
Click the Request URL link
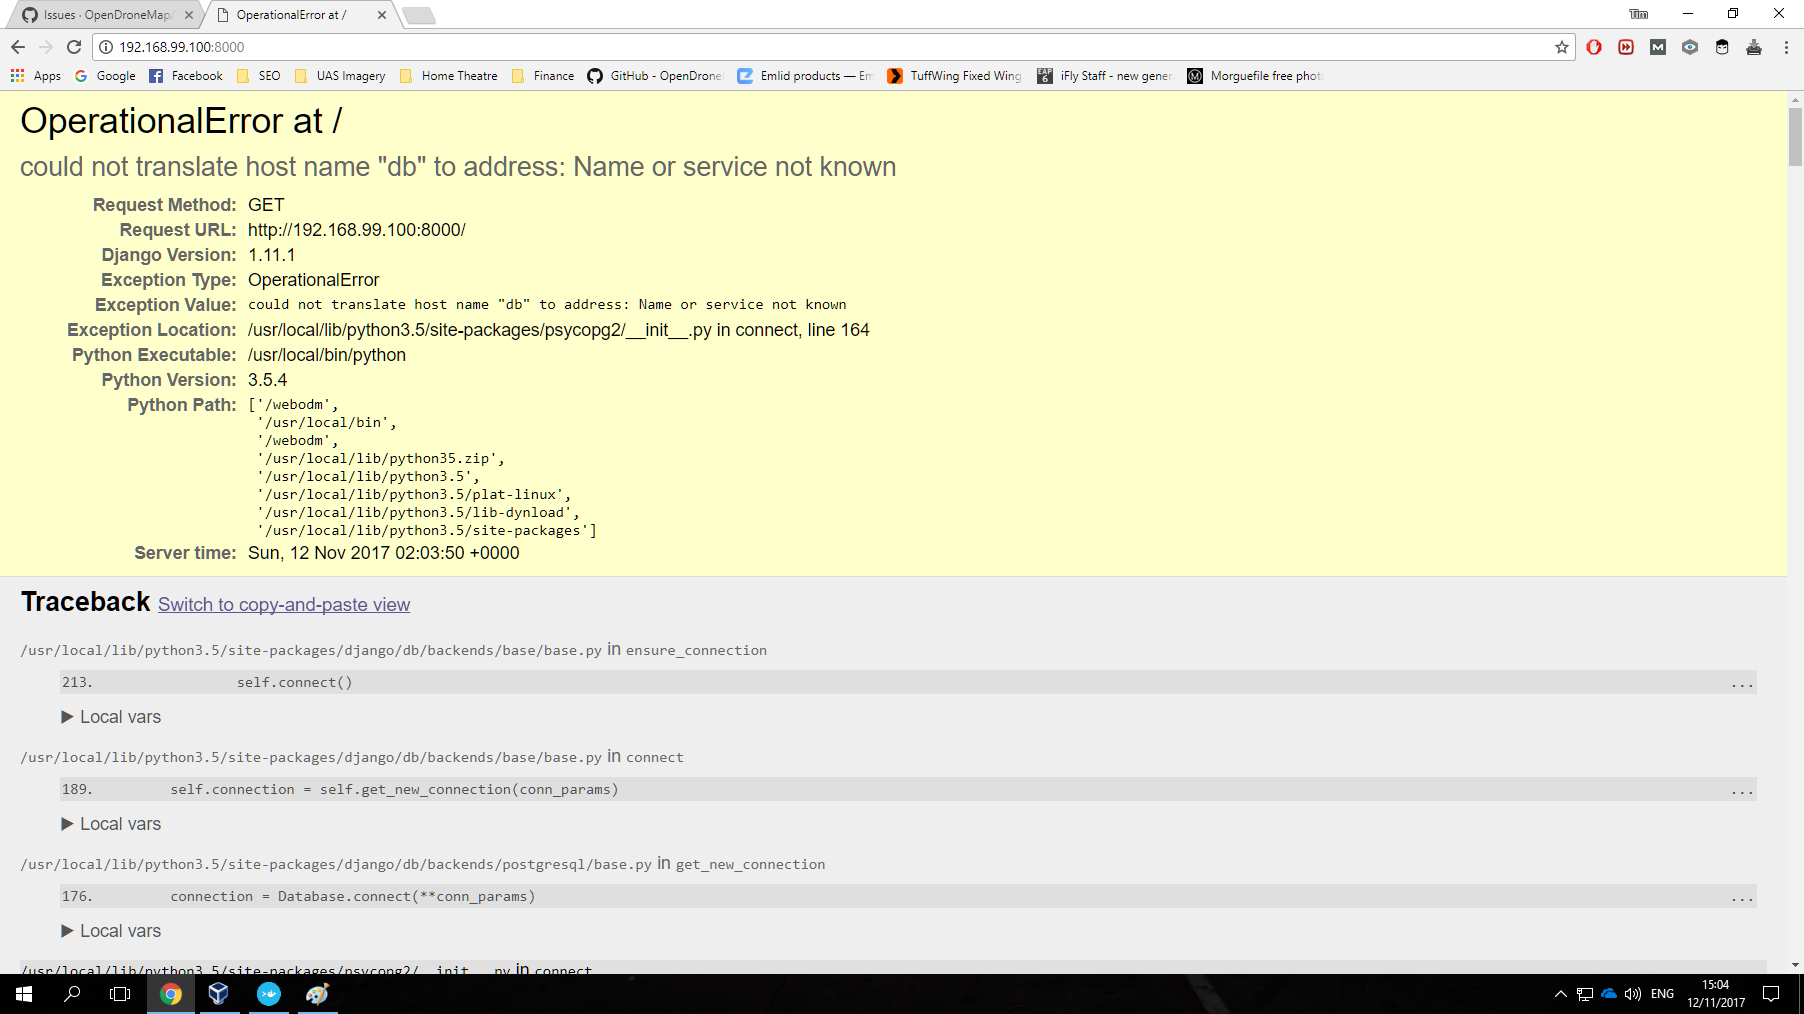pyautogui.click(x=356, y=229)
